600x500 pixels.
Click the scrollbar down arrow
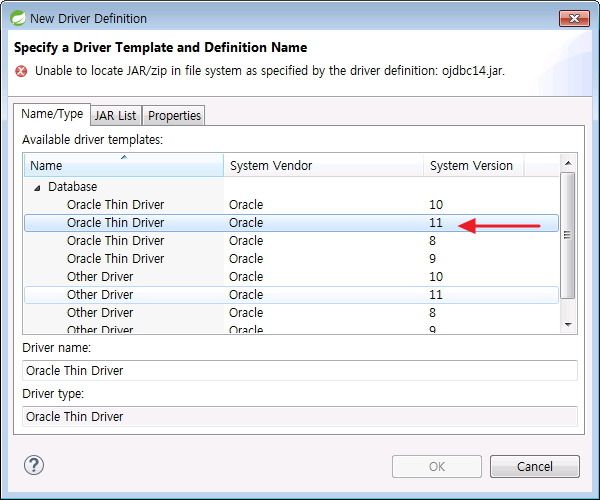[x=568, y=324]
